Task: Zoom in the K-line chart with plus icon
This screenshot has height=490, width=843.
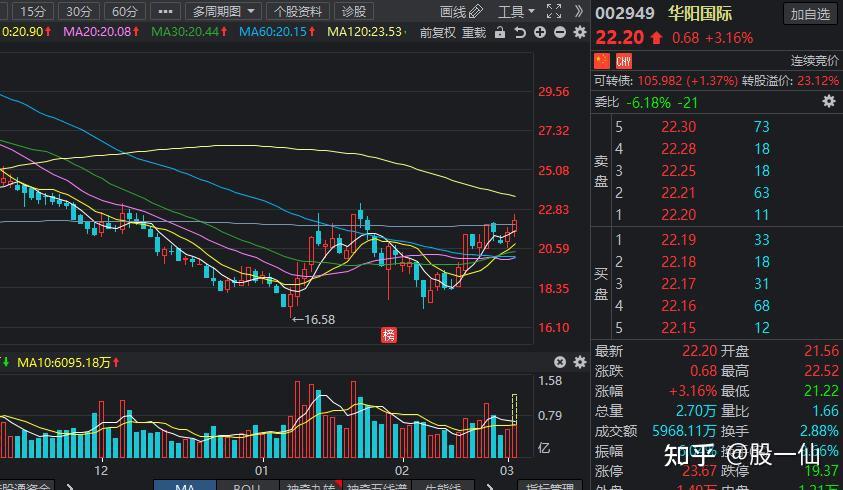Action: pos(540,32)
